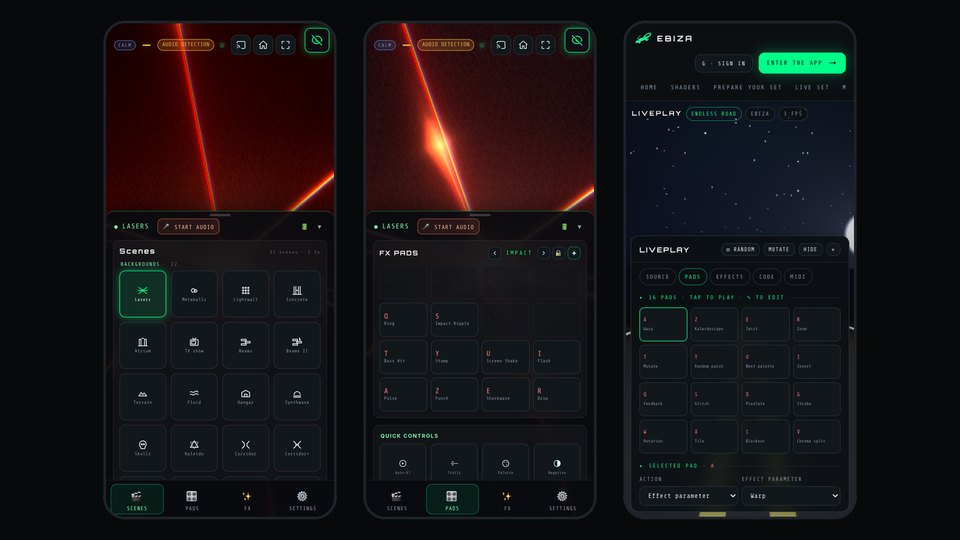The image size is (960, 540).
Task: Select the Endless Road preset chip
Action: tap(714, 114)
